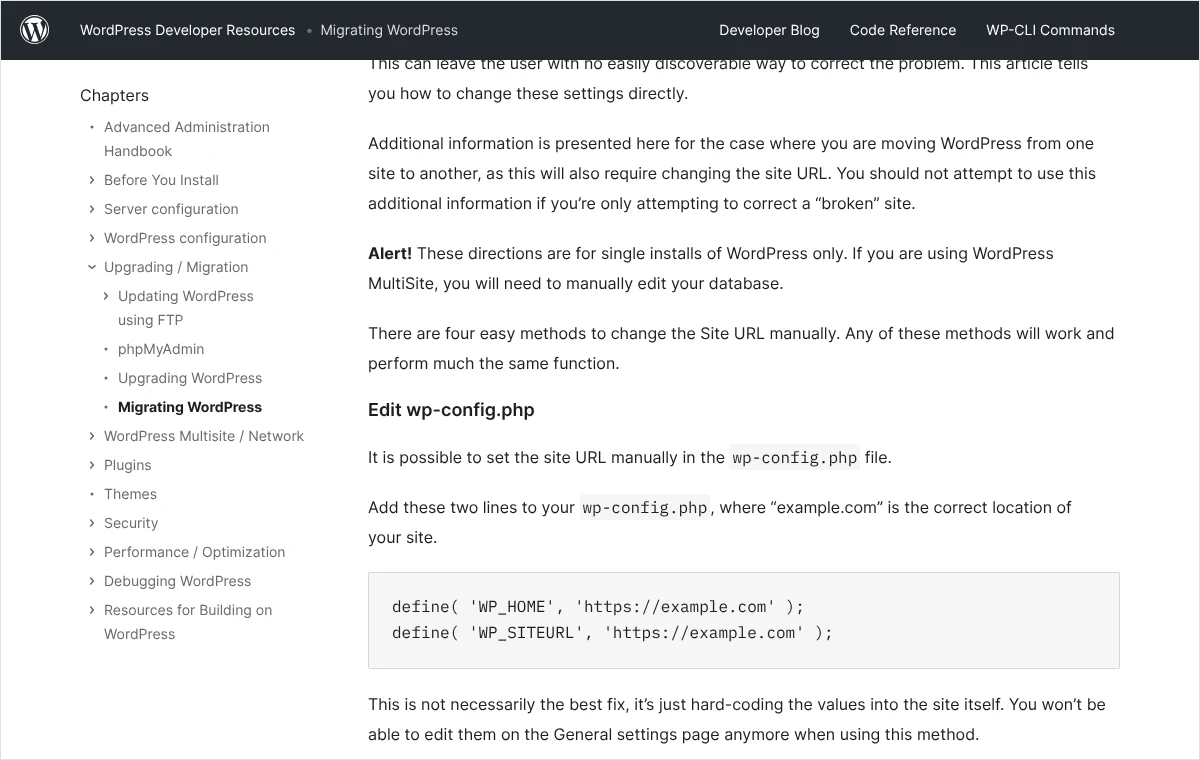The image size is (1200, 760).
Task: Open the Security chapter link
Action: tap(131, 523)
